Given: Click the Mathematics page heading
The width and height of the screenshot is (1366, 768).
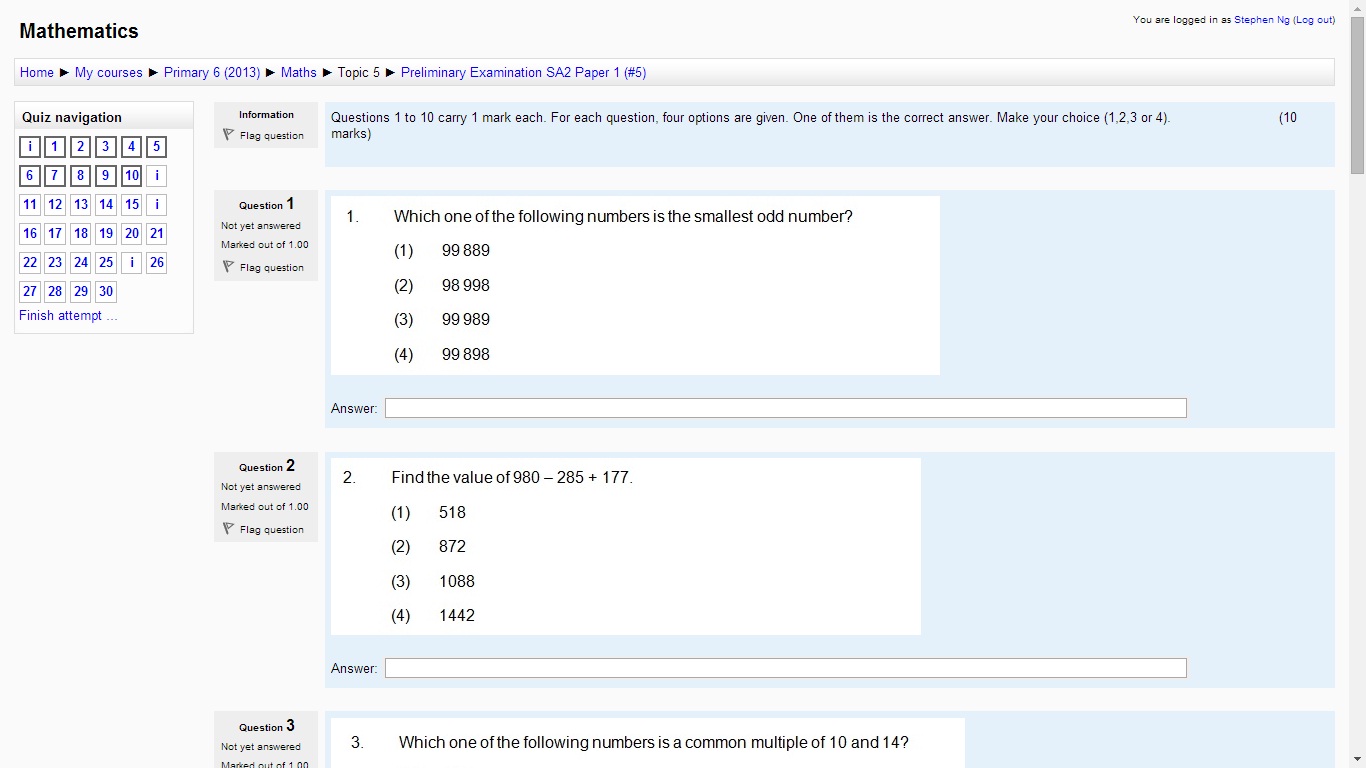Looking at the screenshot, I should click(79, 31).
